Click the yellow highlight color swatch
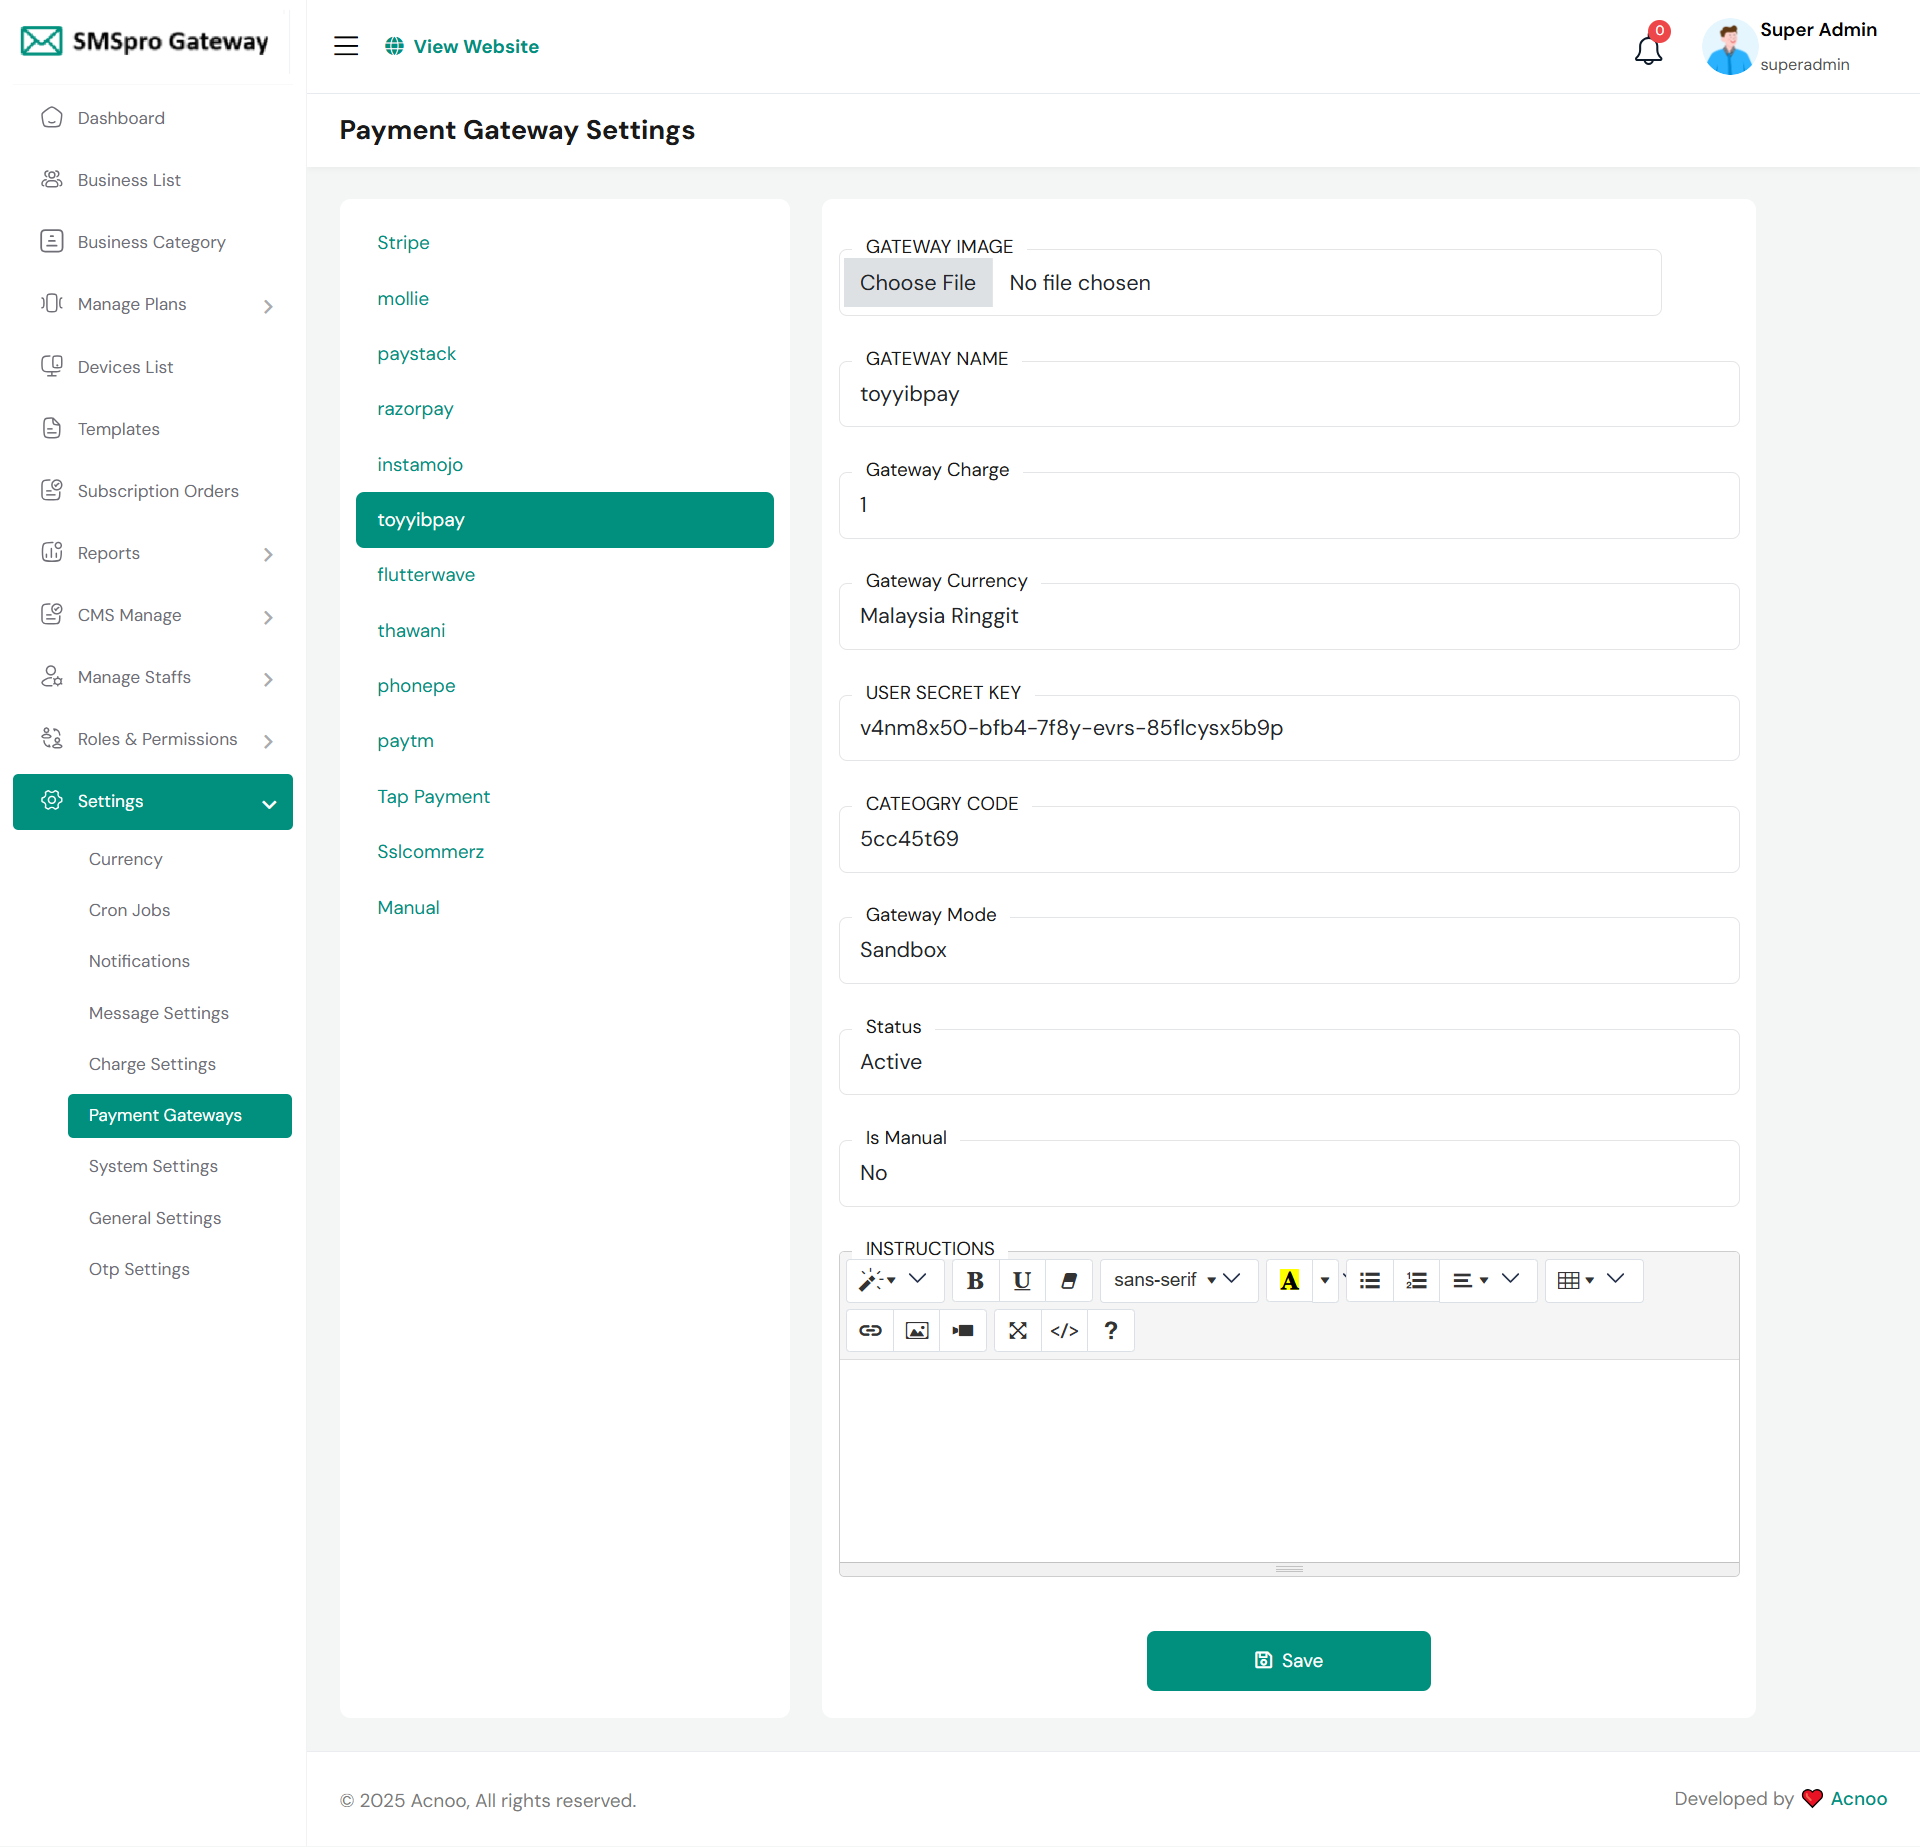 (x=1289, y=1280)
